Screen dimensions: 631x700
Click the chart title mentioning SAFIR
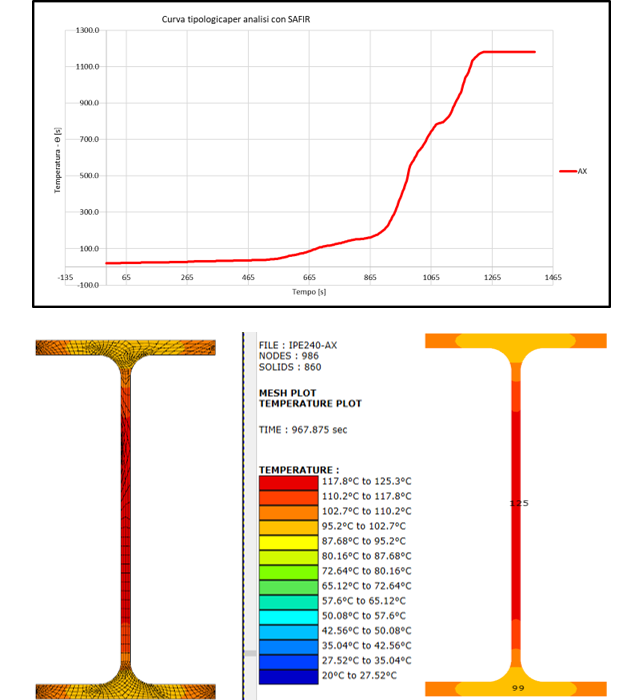[241, 19]
